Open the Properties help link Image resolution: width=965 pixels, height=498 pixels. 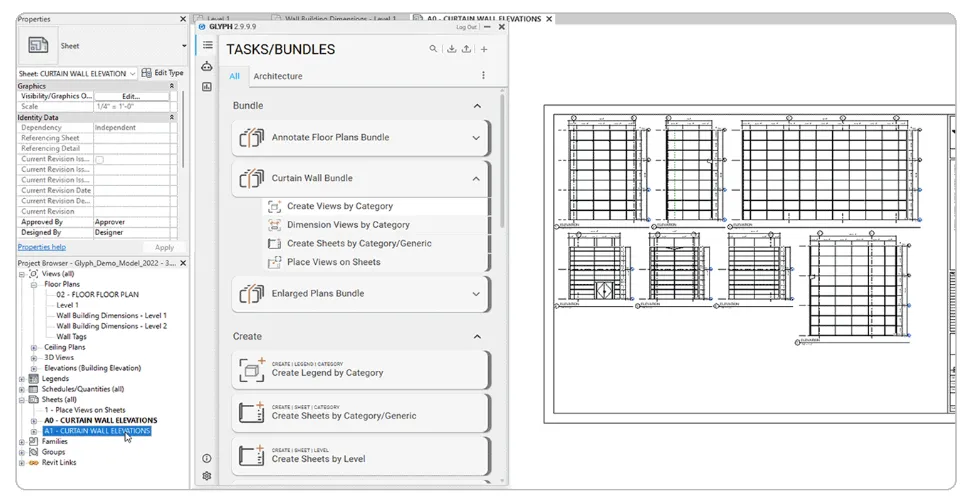[41, 247]
